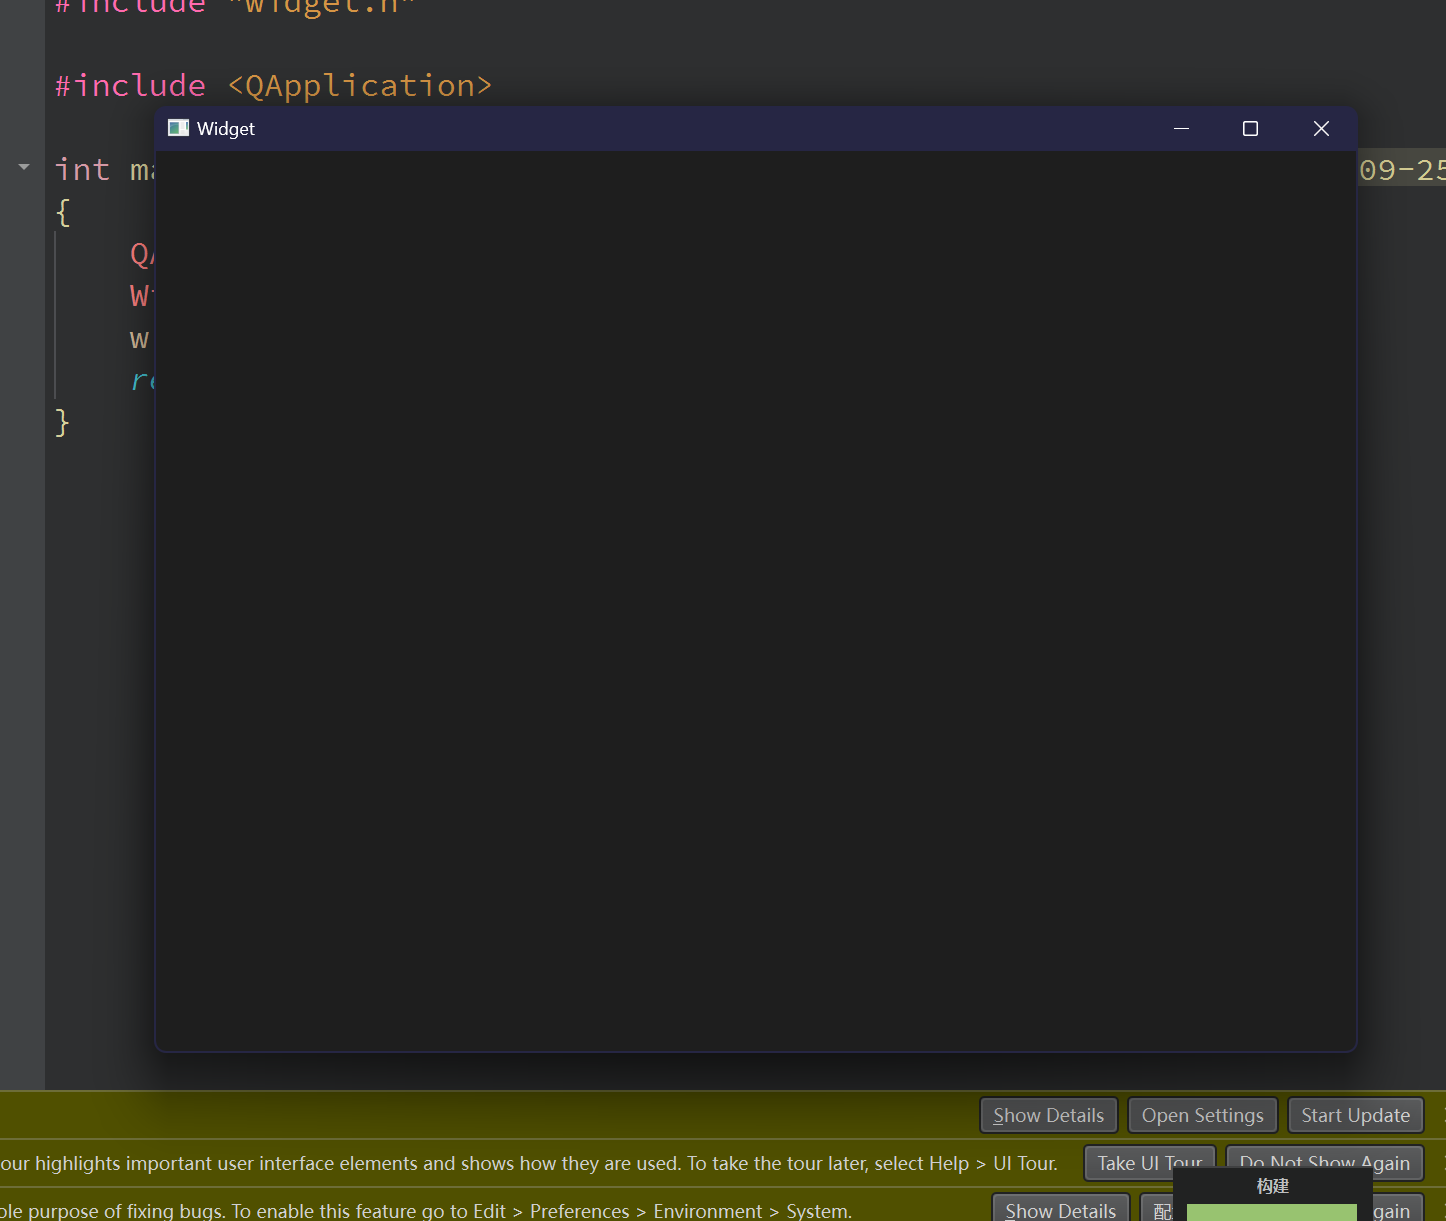Minimize the Widget window
This screenshot has height=1221, width=1446.
tap(1181, 128)
